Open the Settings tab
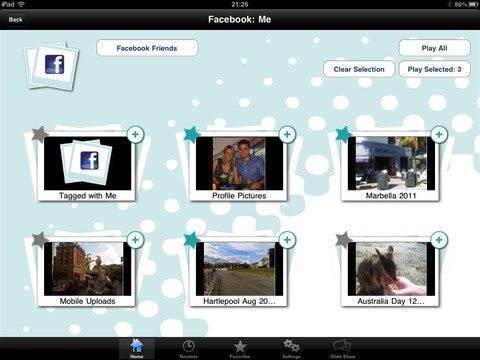 291,349
